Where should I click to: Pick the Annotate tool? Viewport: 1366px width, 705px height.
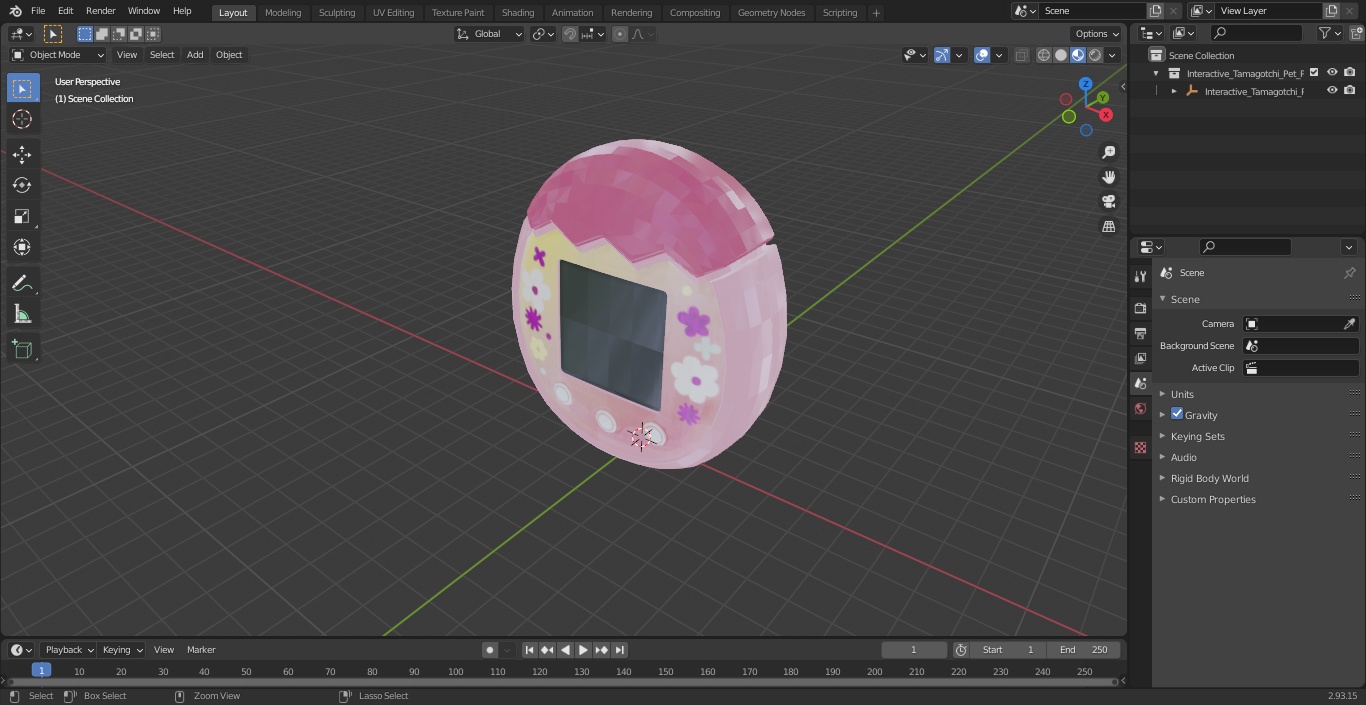22,284
